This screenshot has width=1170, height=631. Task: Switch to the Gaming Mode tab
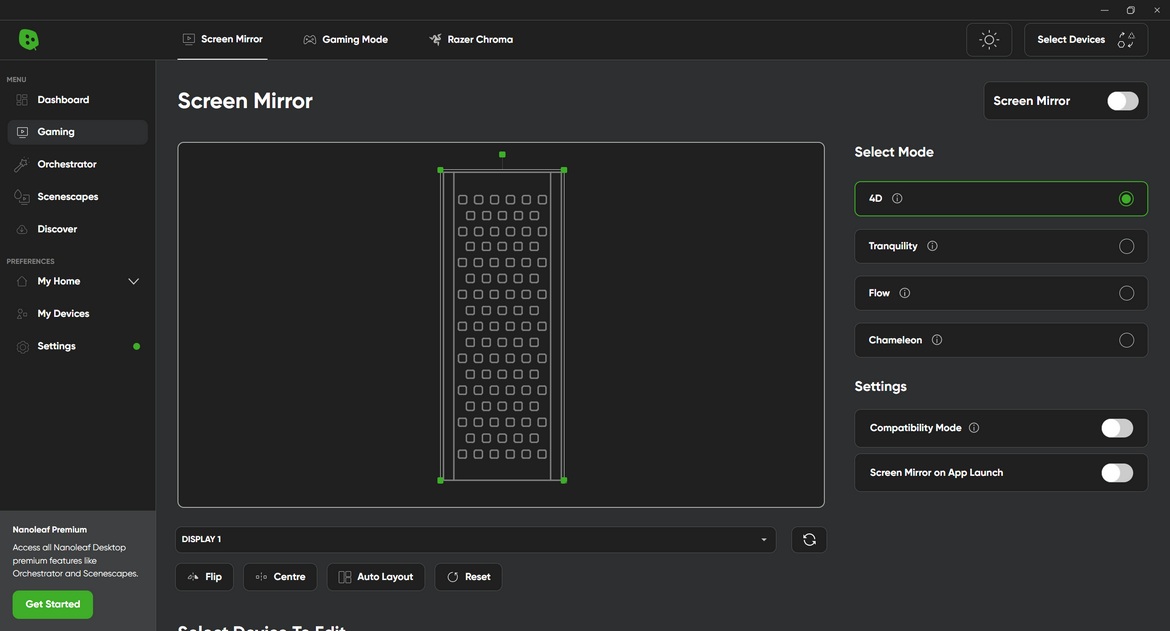point(345,40)
